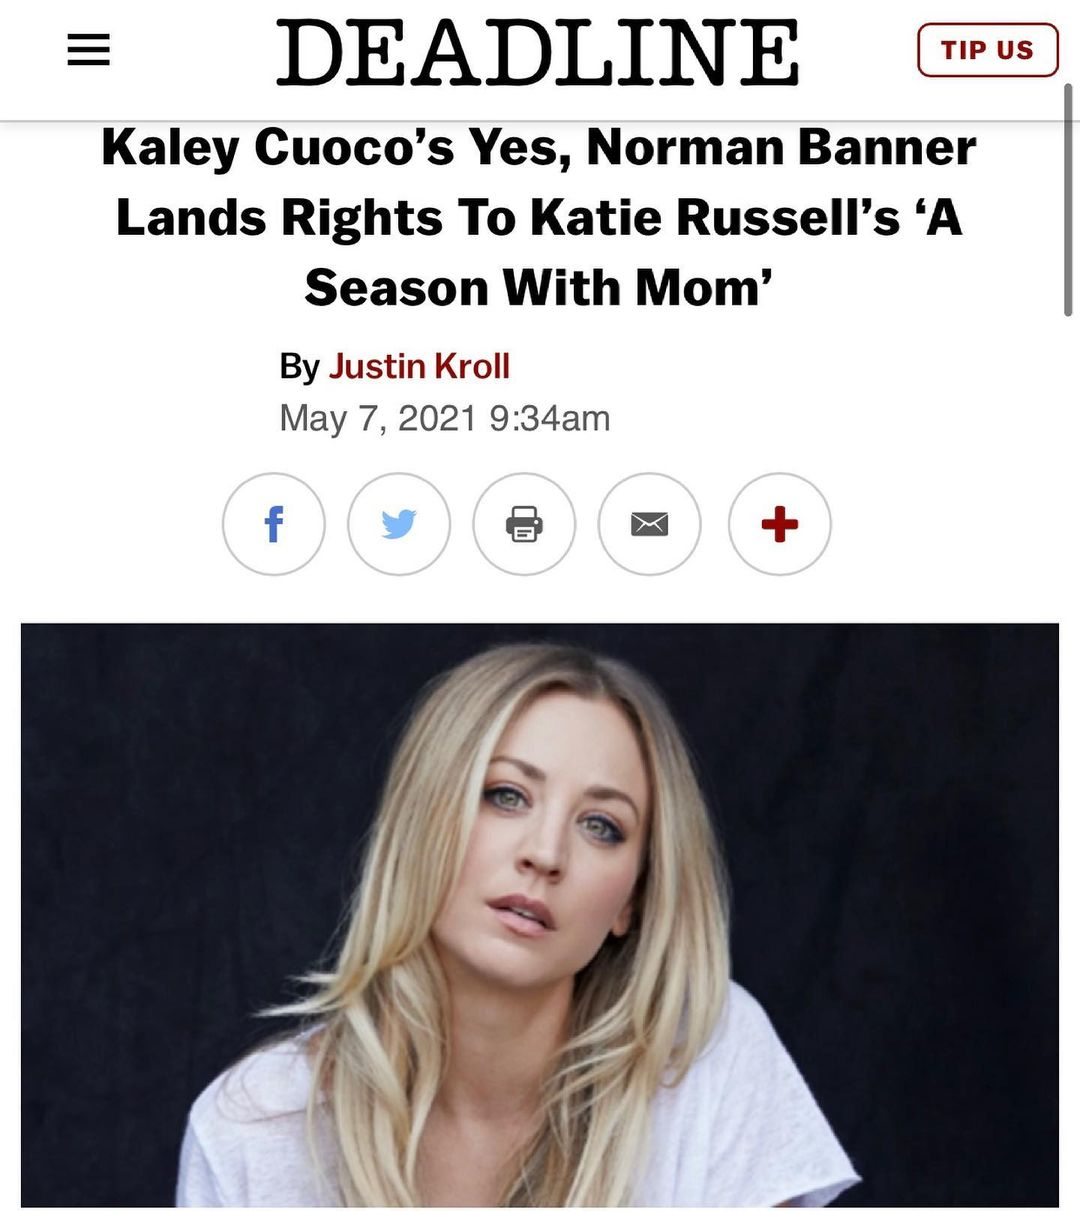
Task: Click 'Katie Russell's' name in headline
Action: (x=715, y=218)
